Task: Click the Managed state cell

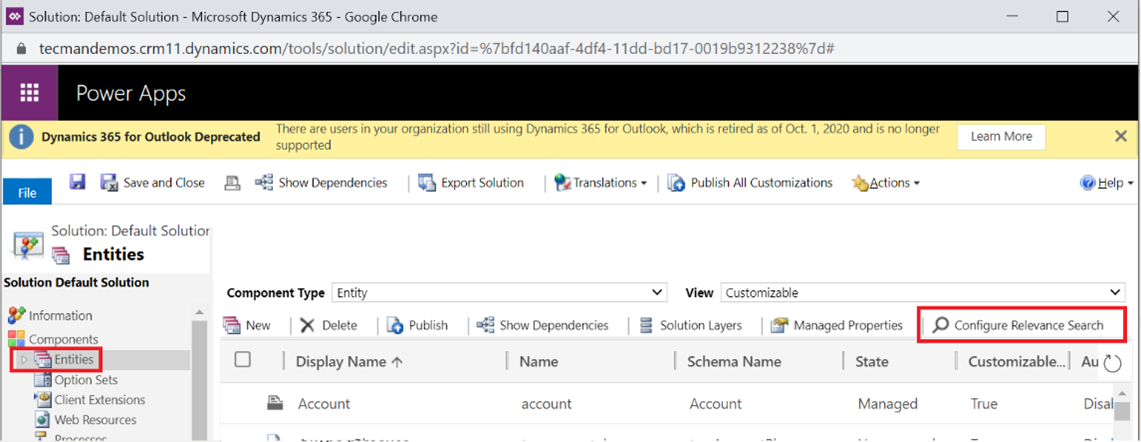Action: click(887, 403)
